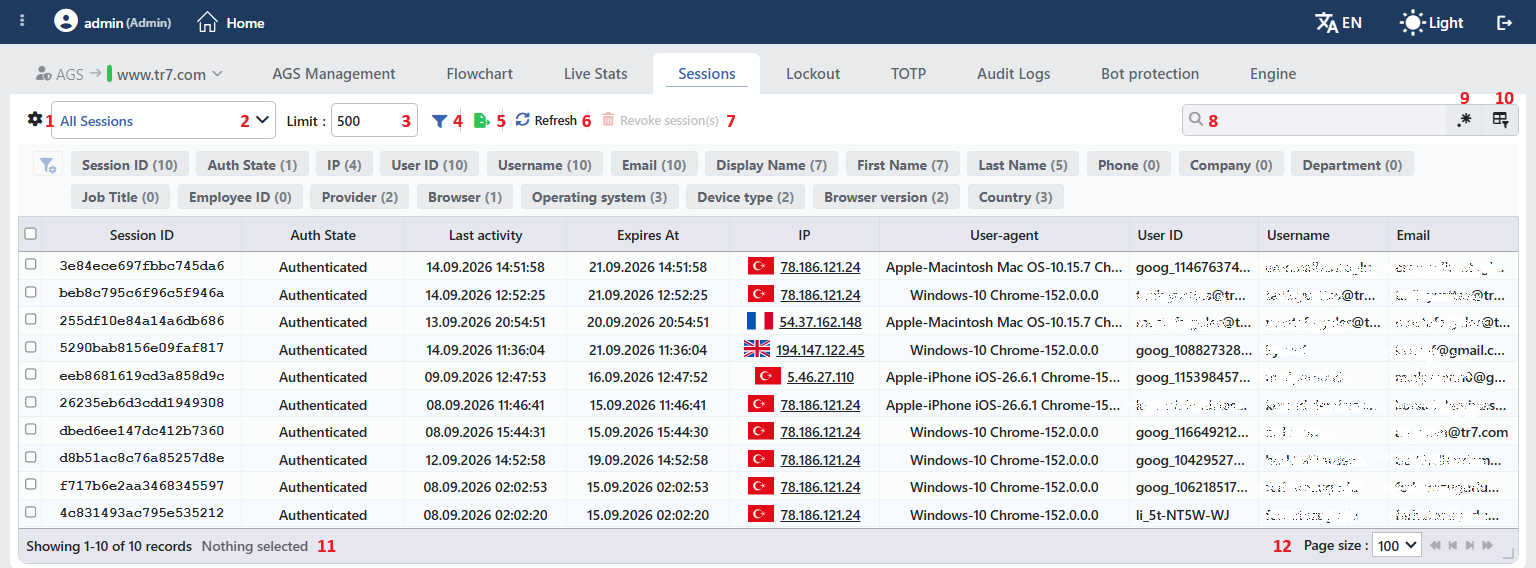The width and height of the screenshot is (1536, 568).
Task: Click the French flag icon
Action: pos(761,321)
